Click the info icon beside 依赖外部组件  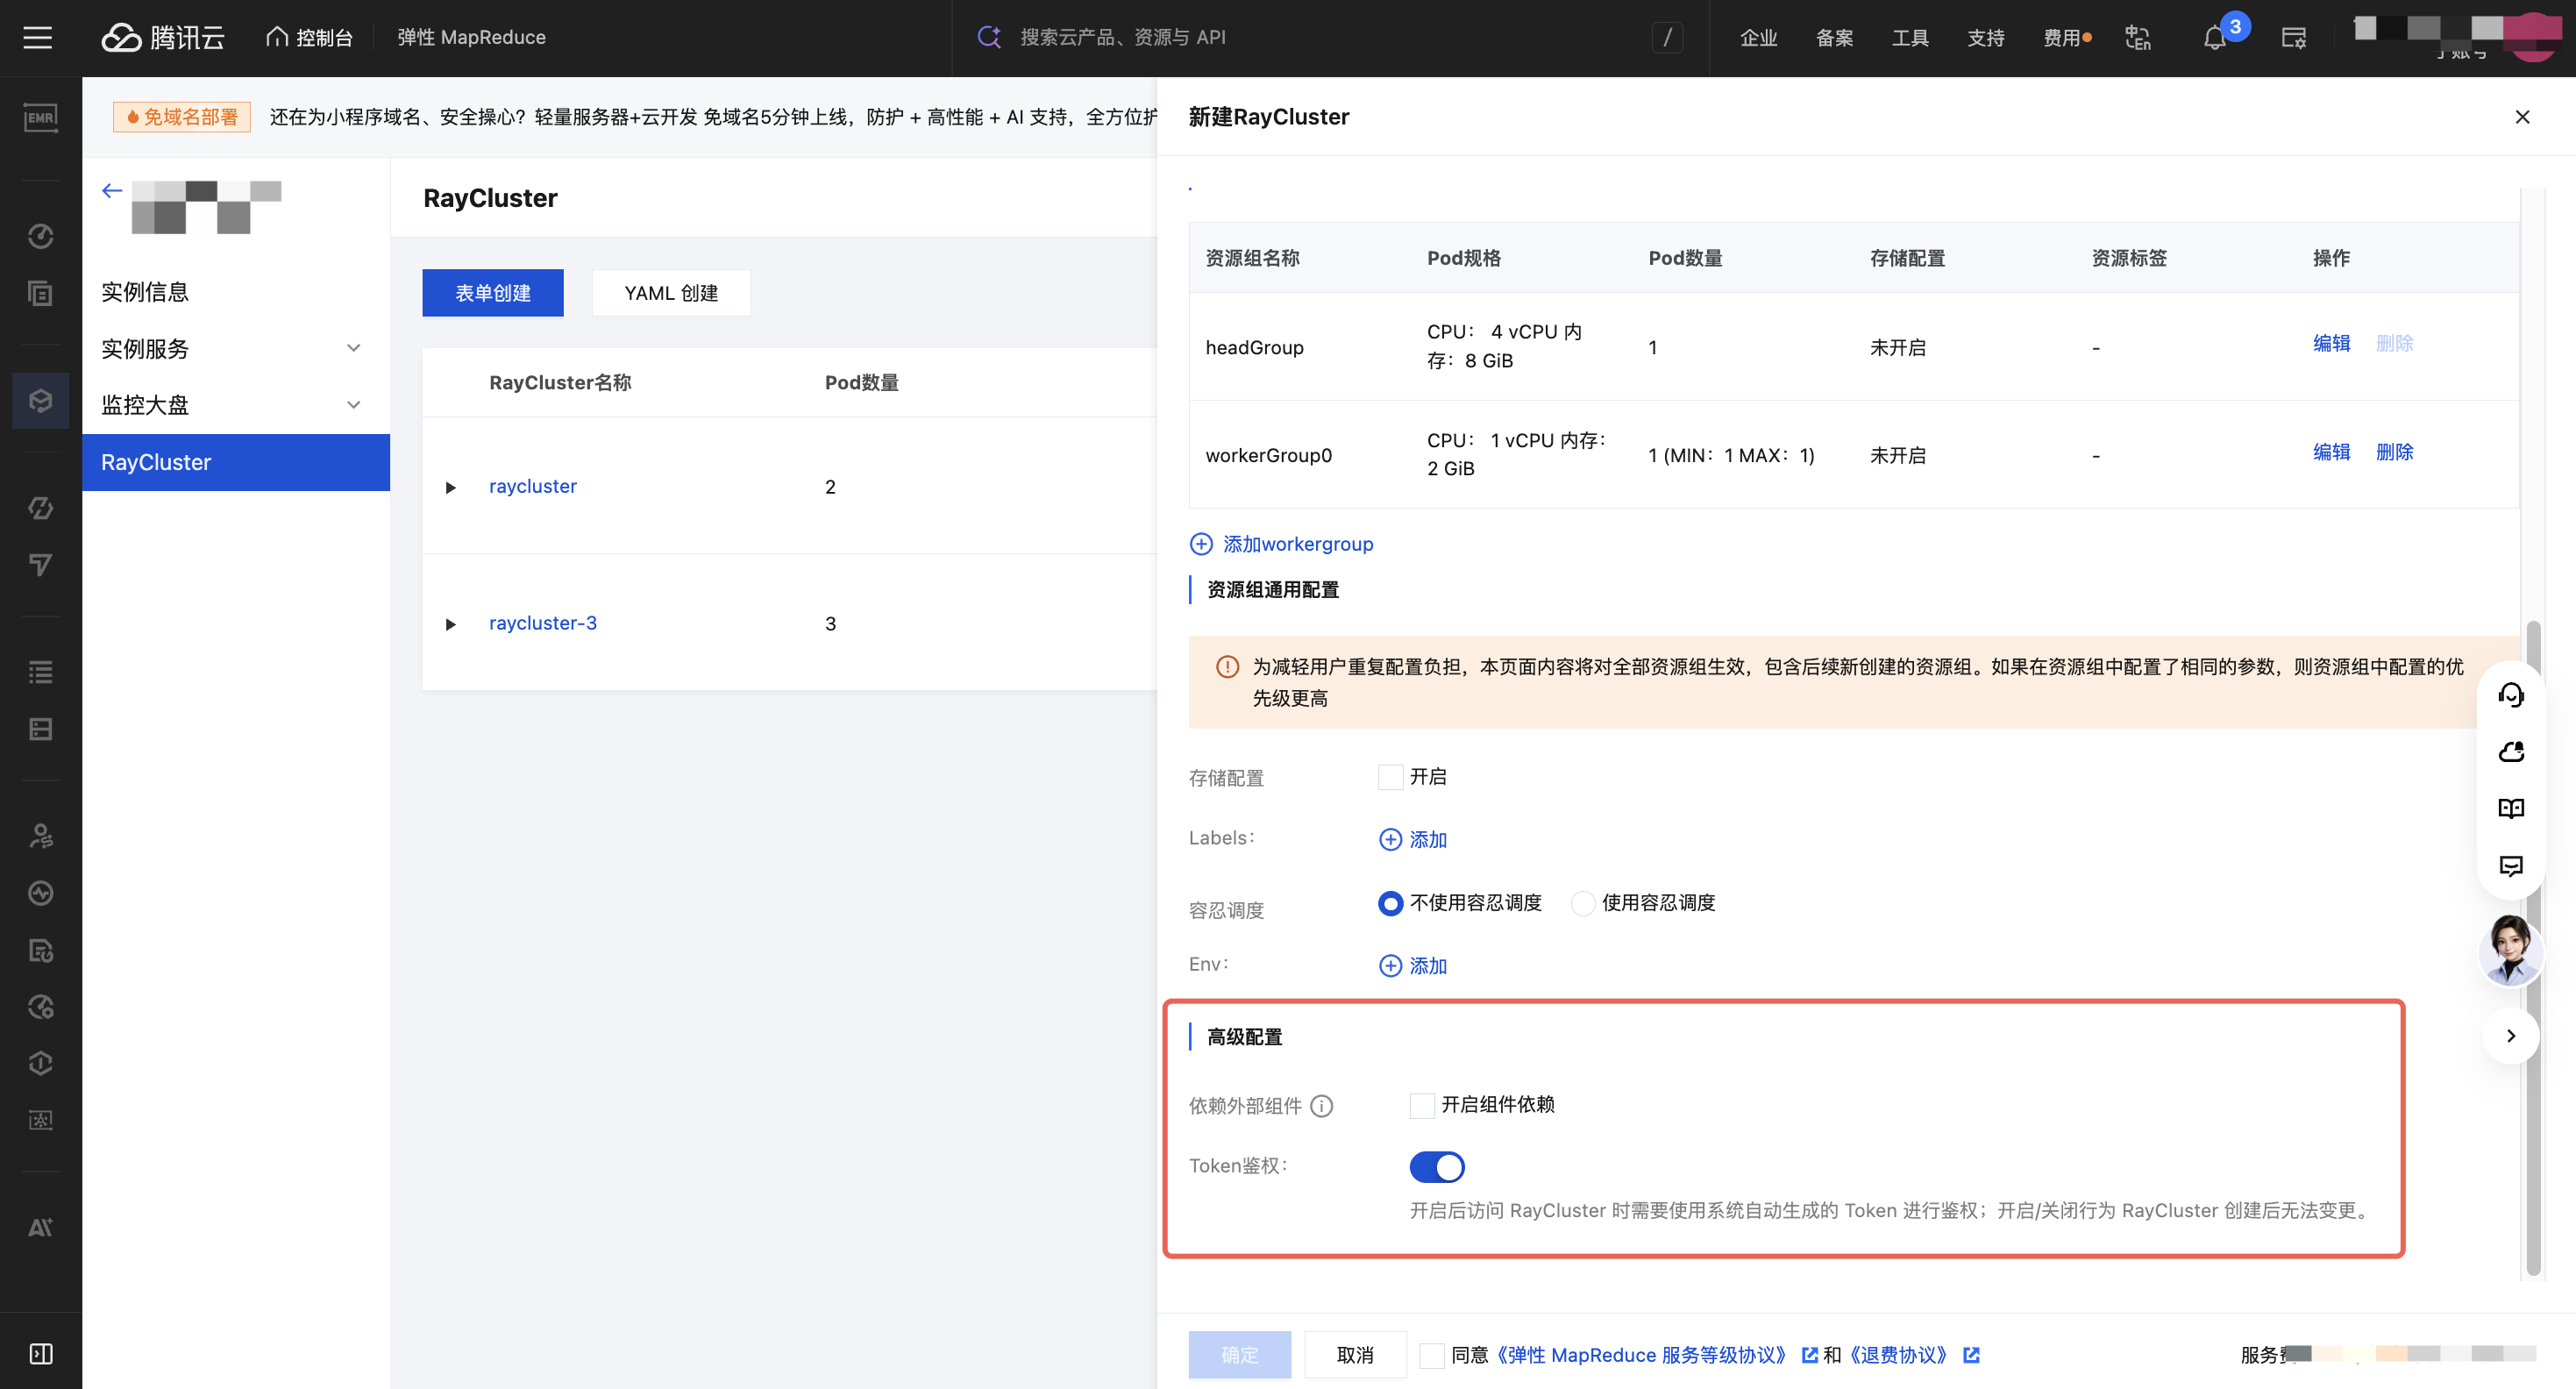click(x=1321, y=1106)
